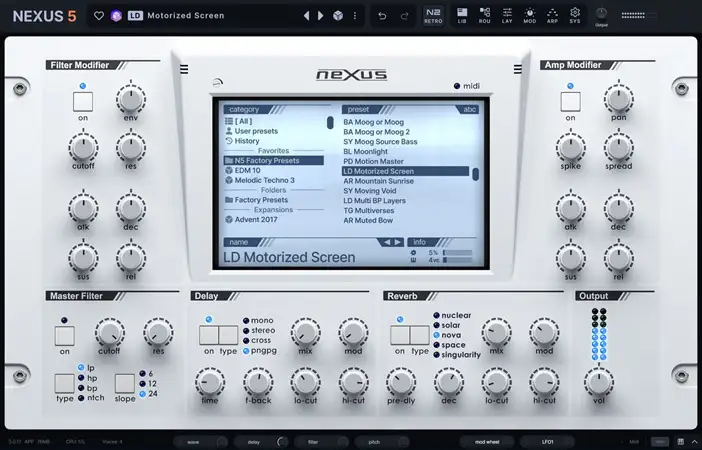Viewport: 702px width, 450px height.
Task: Open the ARP arpeggiator tab
Action: tap(552, 16)
